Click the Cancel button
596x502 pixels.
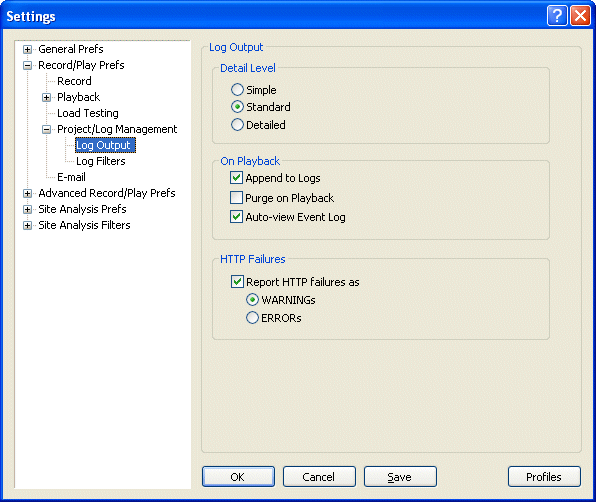tap(319, 477)
